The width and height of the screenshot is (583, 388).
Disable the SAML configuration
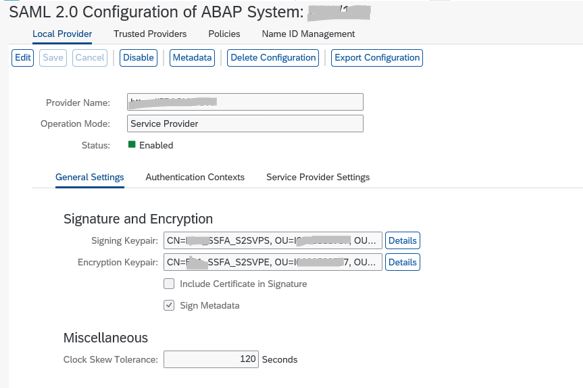(x=138, y=58)
